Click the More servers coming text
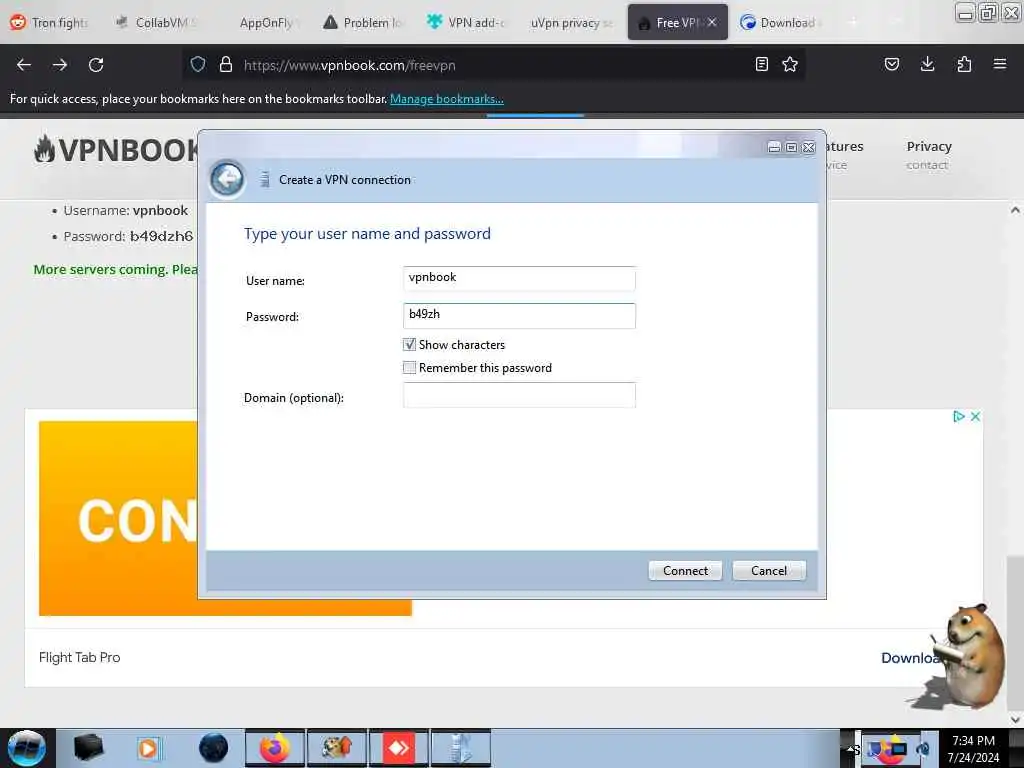Viewport: 1024px width, 768px height. pyautogui.click(x=116, y=270)
